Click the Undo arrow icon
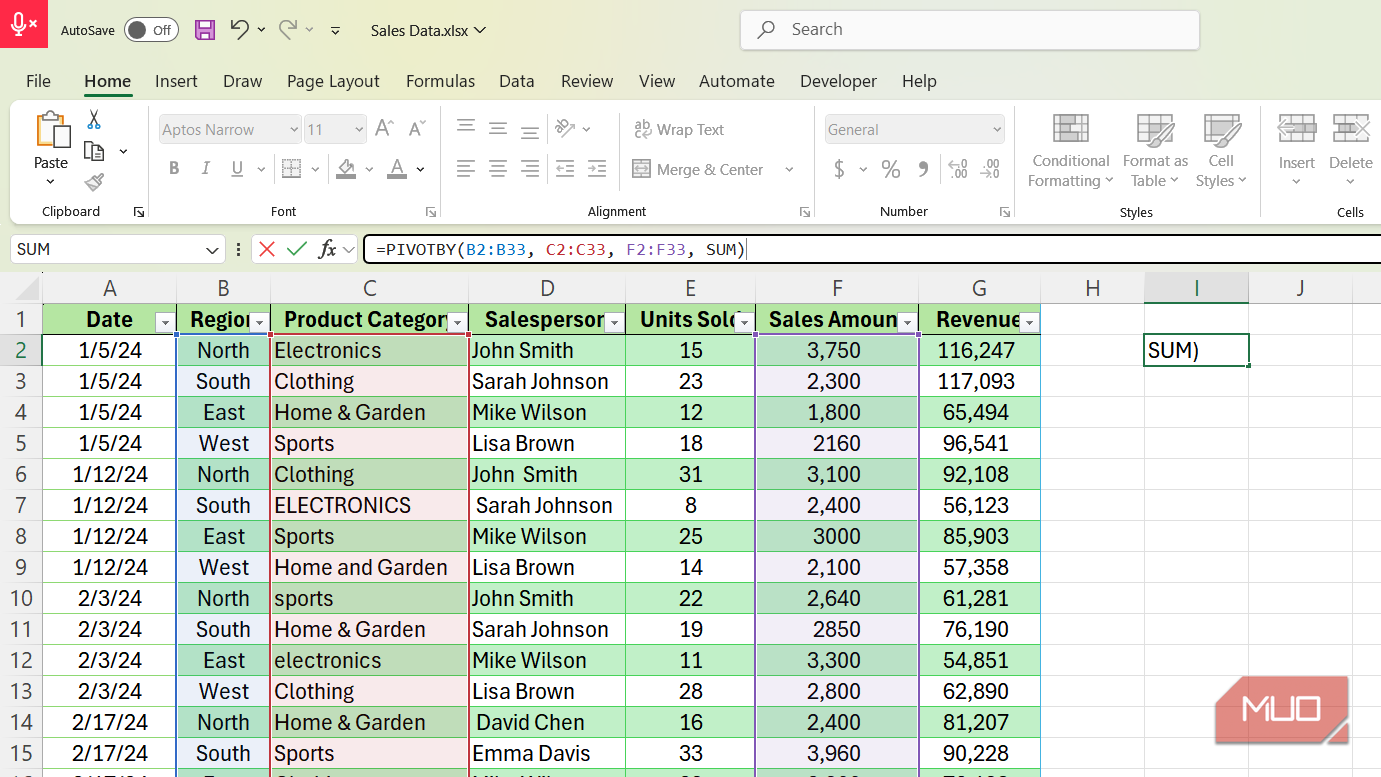The image size is (1381, 777). tap(239, 29)
